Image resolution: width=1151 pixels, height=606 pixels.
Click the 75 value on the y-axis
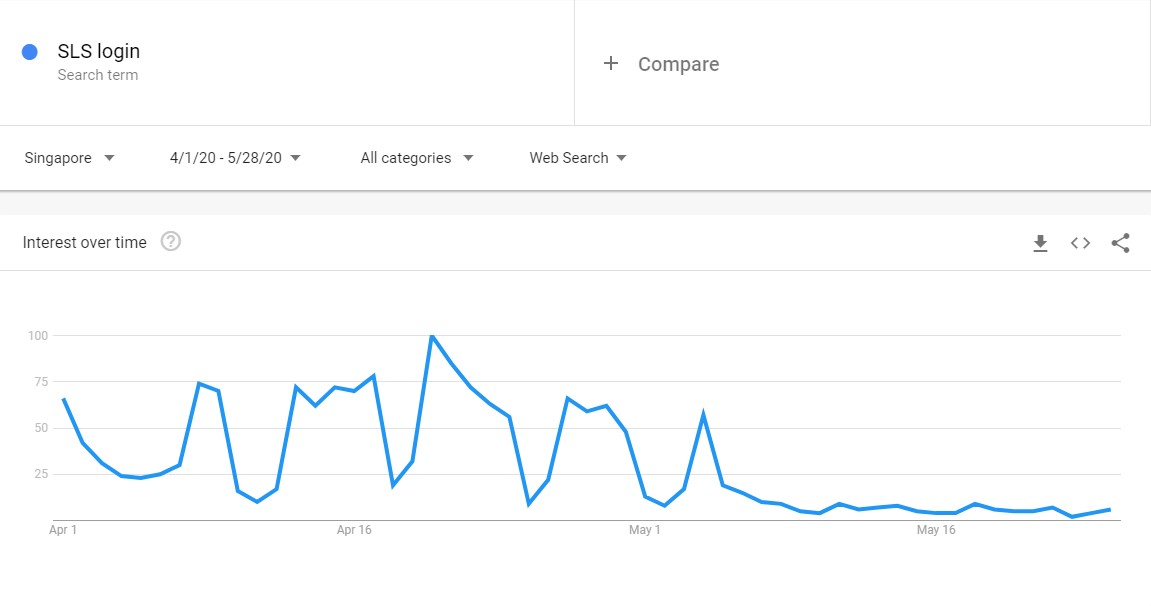(x=38, y=381)
